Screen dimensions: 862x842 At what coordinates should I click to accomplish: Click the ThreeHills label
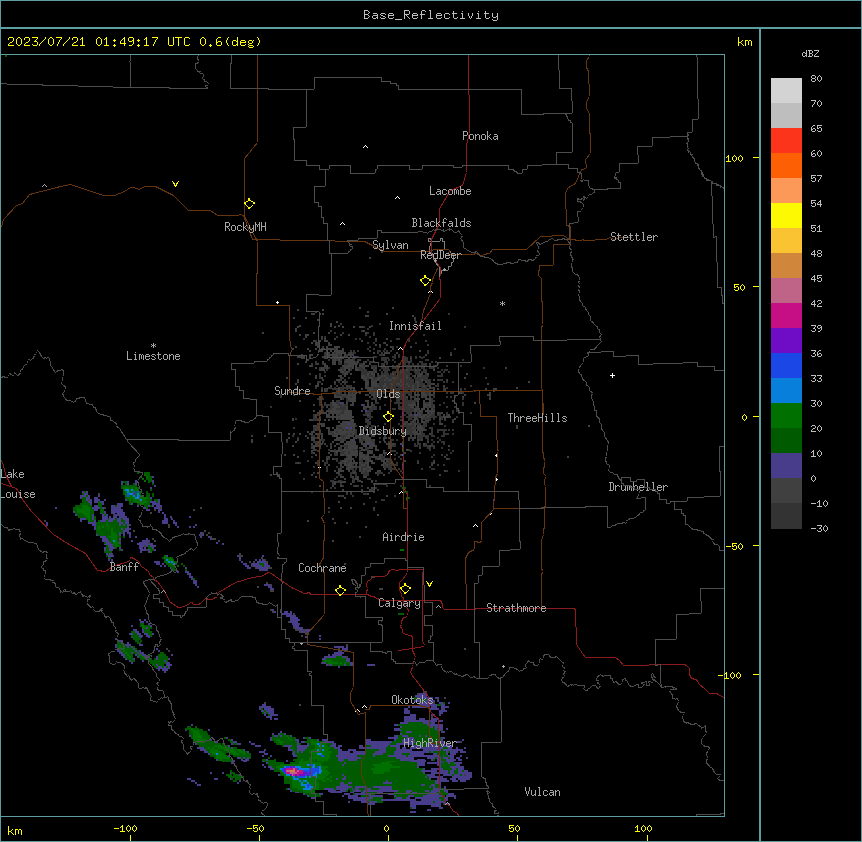tap(537, 418)
